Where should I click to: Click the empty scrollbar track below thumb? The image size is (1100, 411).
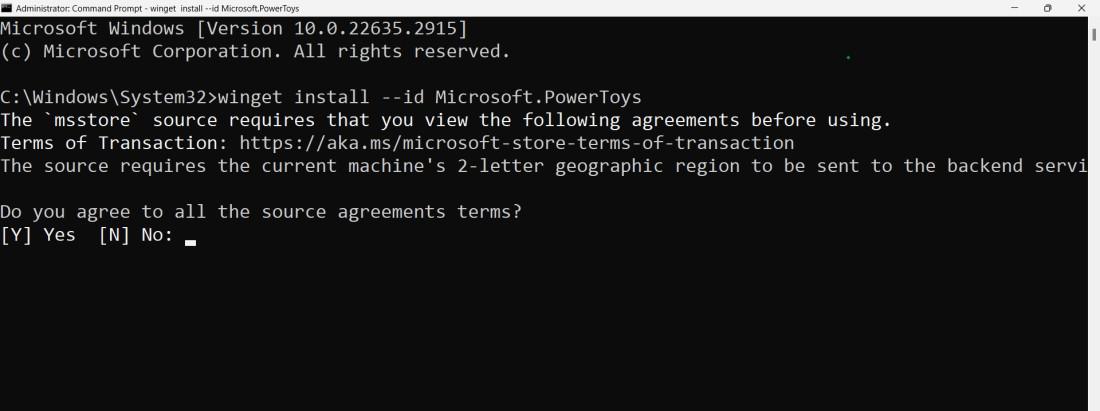coord(1094,224)
